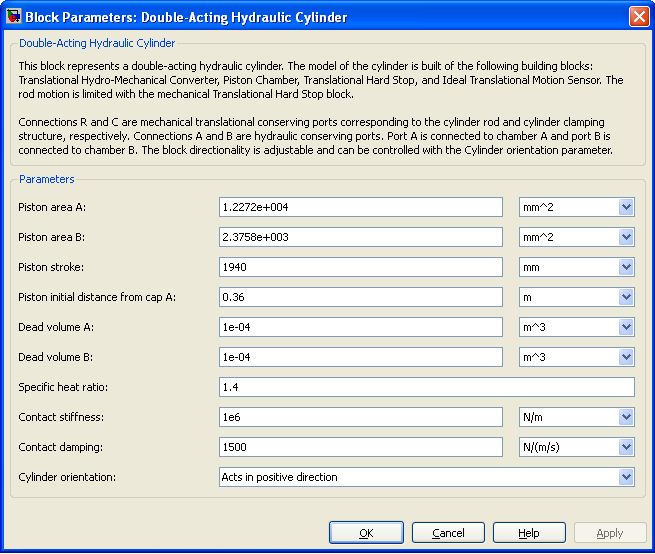This screenshot has width=655, height=554.
Task: Click the Contact damping value field
Action: coord(361,447)
